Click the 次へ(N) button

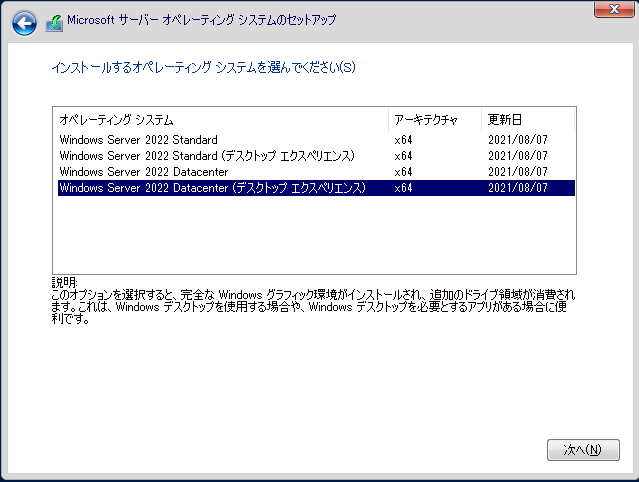point(583,450)
